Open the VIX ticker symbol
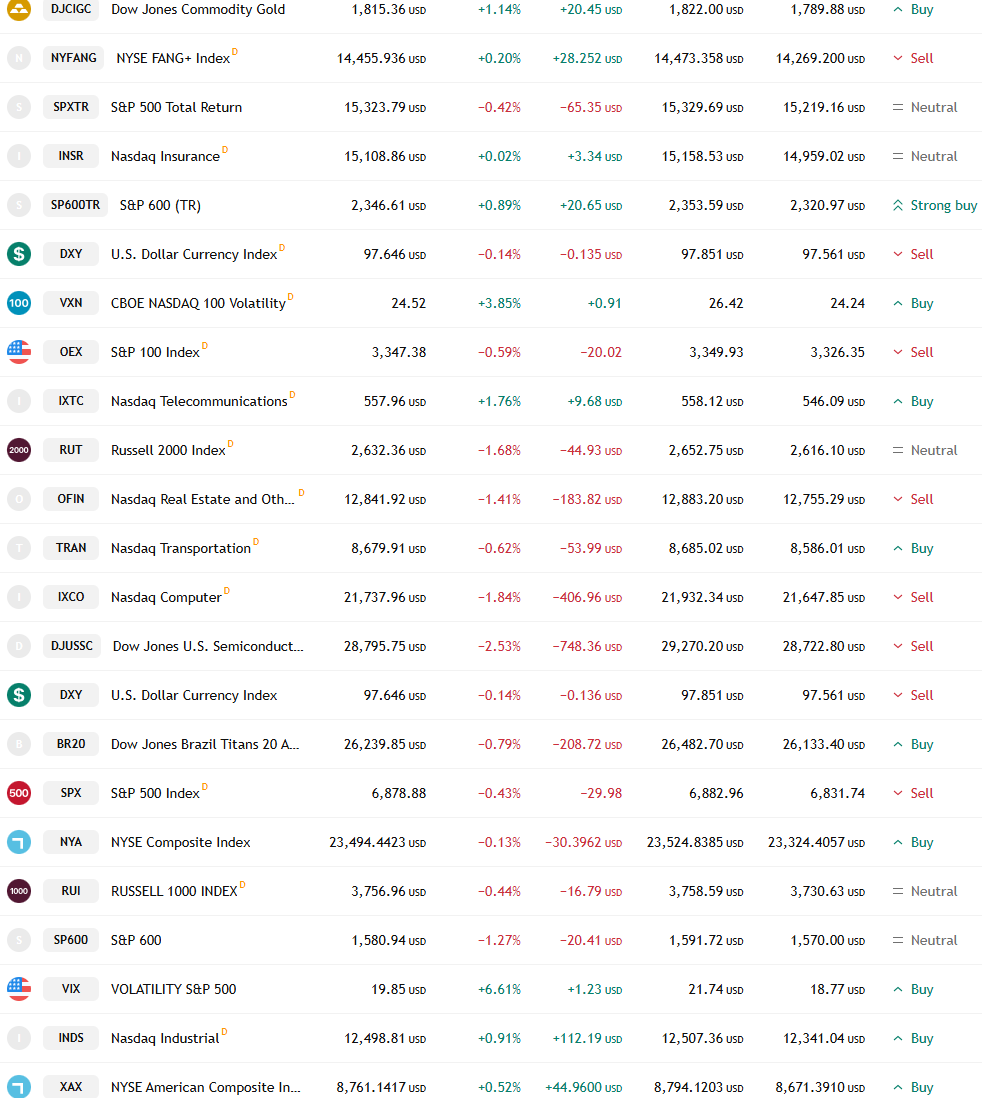 click(x=71, y=989)
